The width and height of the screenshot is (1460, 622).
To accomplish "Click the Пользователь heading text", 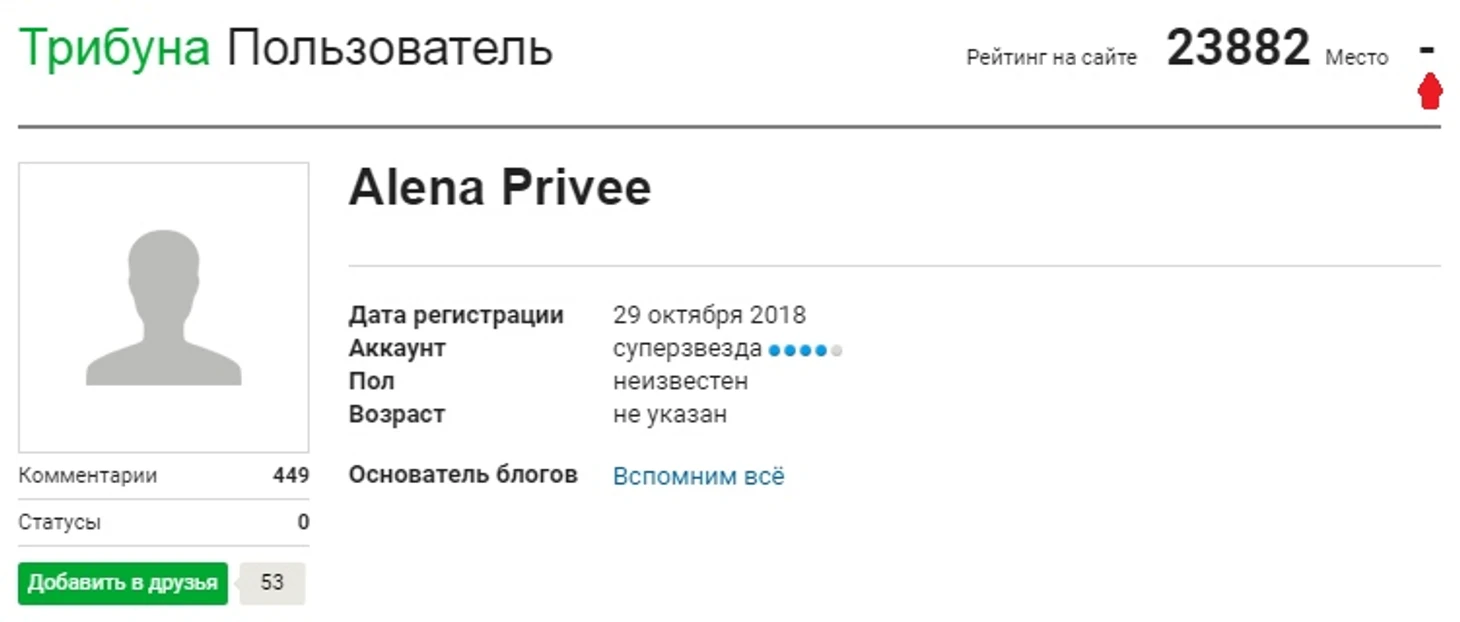I will (389, 47).
